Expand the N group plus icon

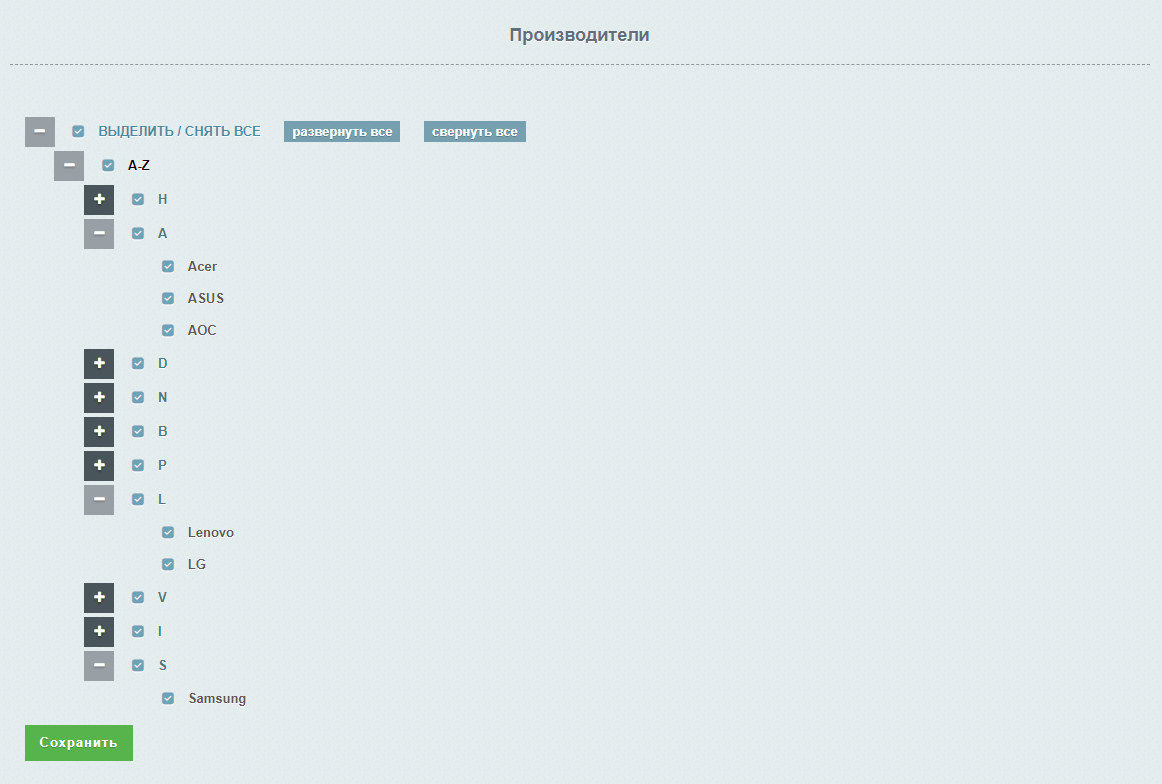pyautogui.click(x=99, y=398)
